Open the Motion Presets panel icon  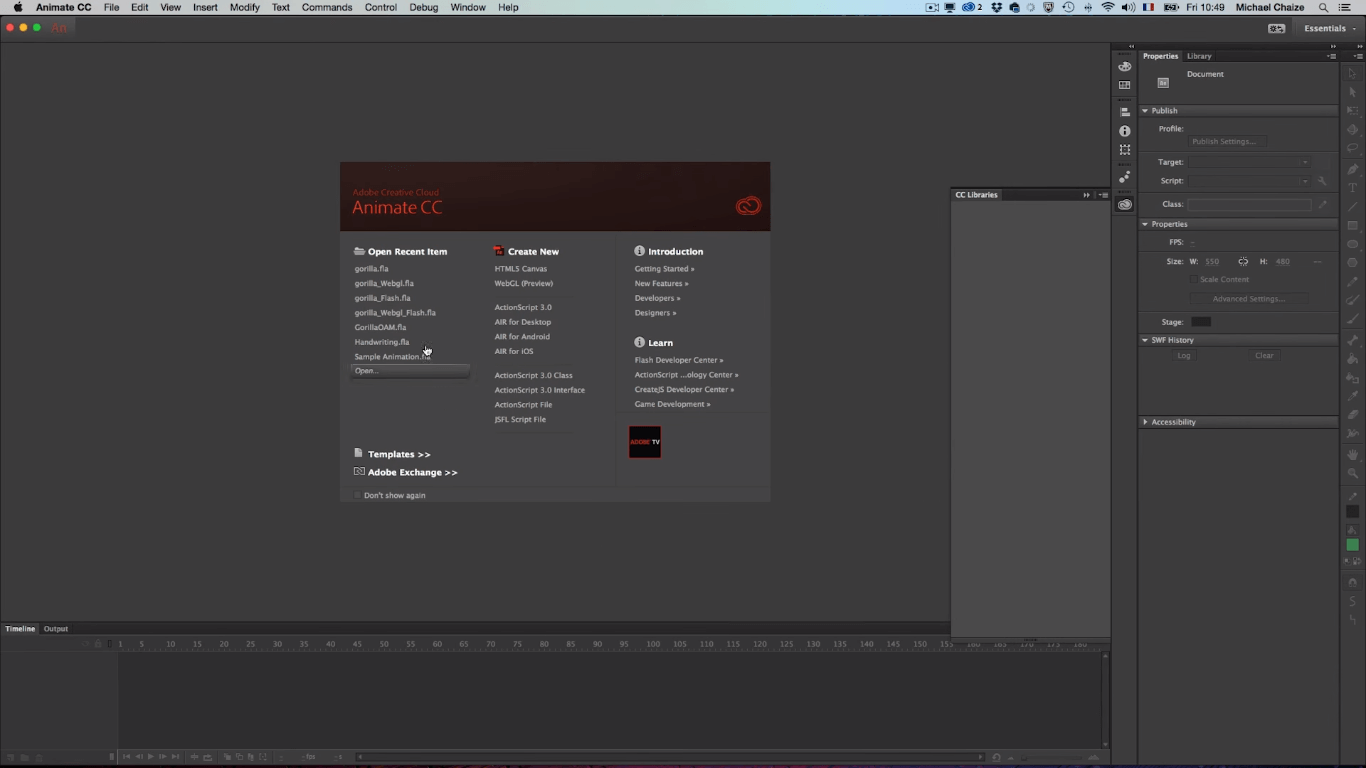pyautogui.click(x=1125, y=177)
